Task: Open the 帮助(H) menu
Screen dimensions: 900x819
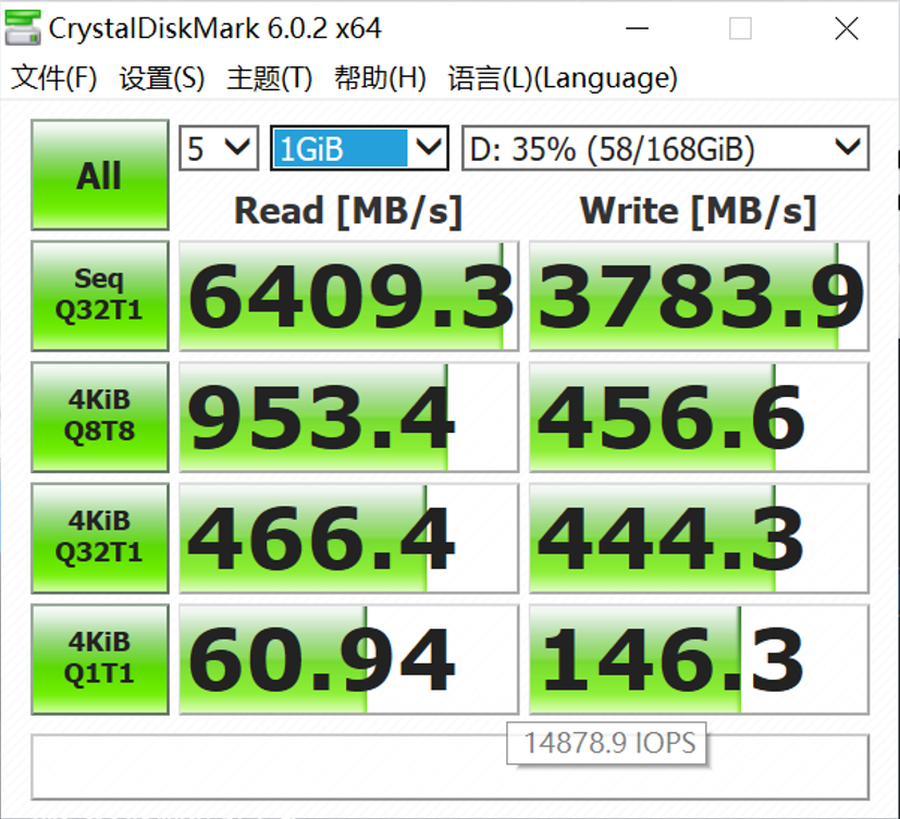Action: [x=380, y=78]
